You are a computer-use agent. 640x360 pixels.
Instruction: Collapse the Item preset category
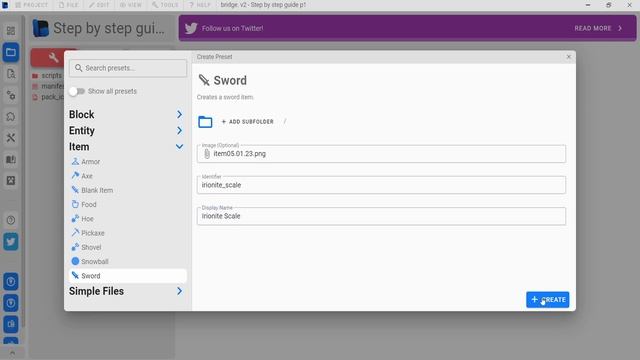pos(127,147)
